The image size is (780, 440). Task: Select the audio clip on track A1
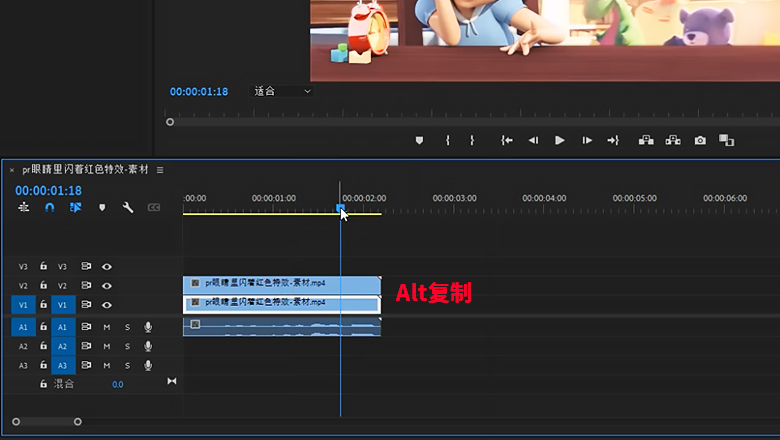point(282,327)
